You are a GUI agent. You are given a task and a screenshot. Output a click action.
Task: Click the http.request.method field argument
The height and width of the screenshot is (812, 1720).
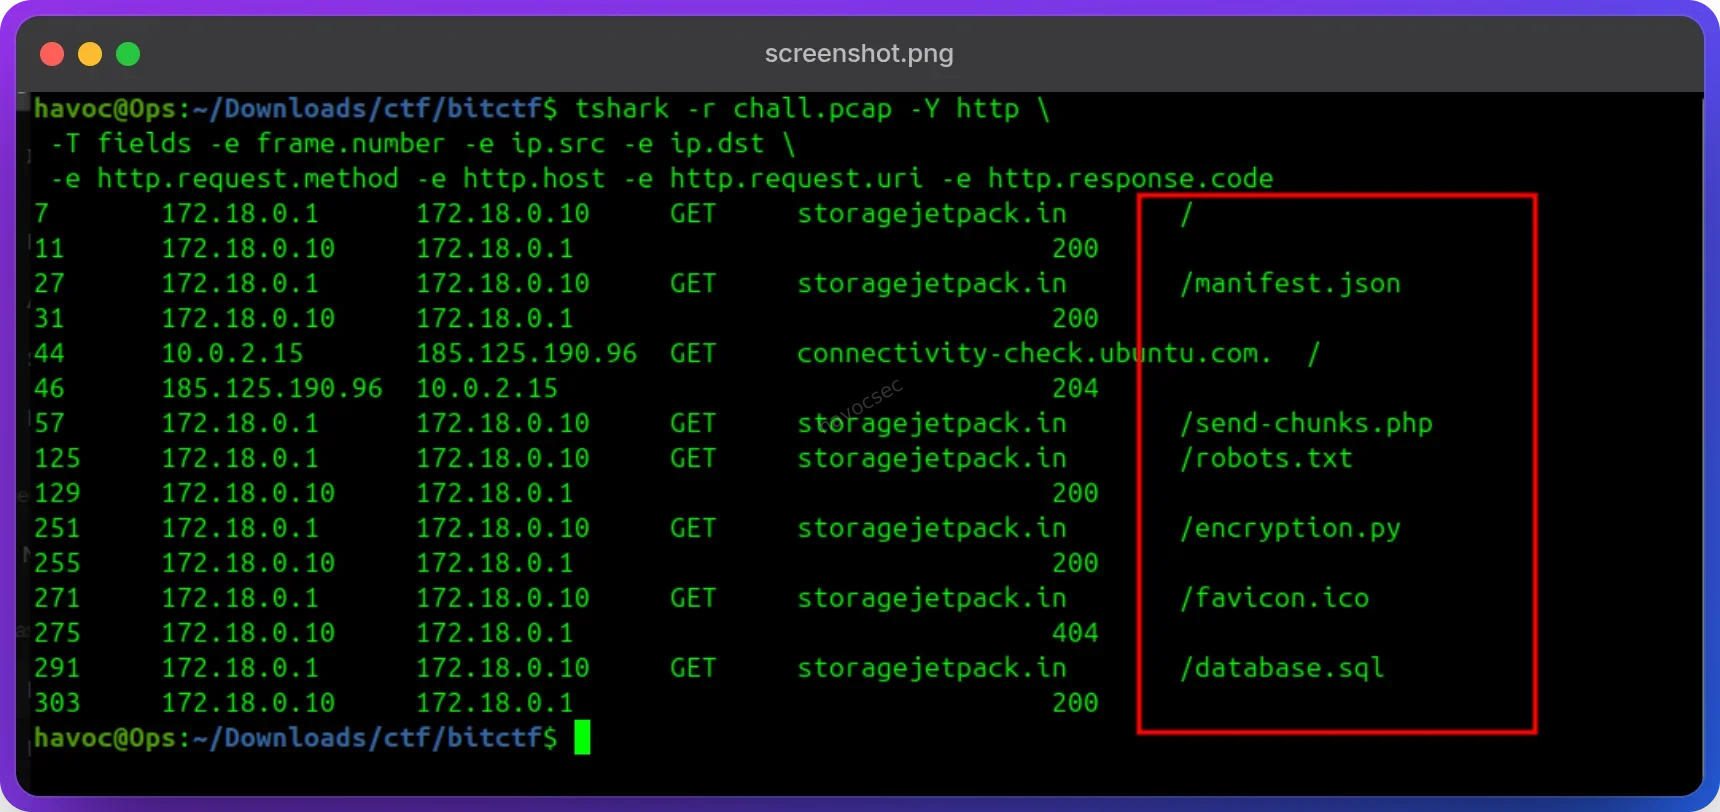click(x=247, y=179)
